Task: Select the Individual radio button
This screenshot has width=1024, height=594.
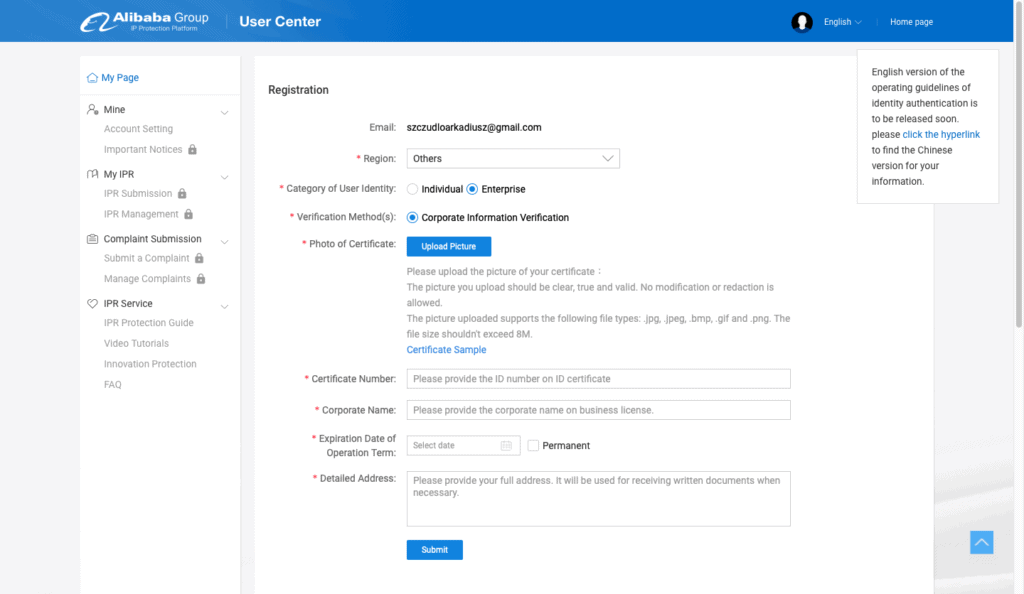Action: click(x=412, y=189)
